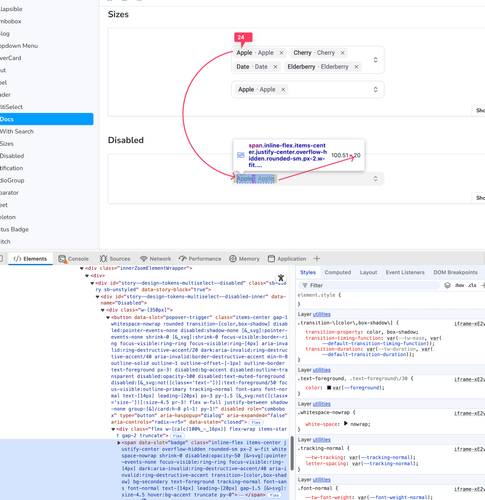
Task: Open utilities layer link above tracking-normal rule
Action: 322,440
